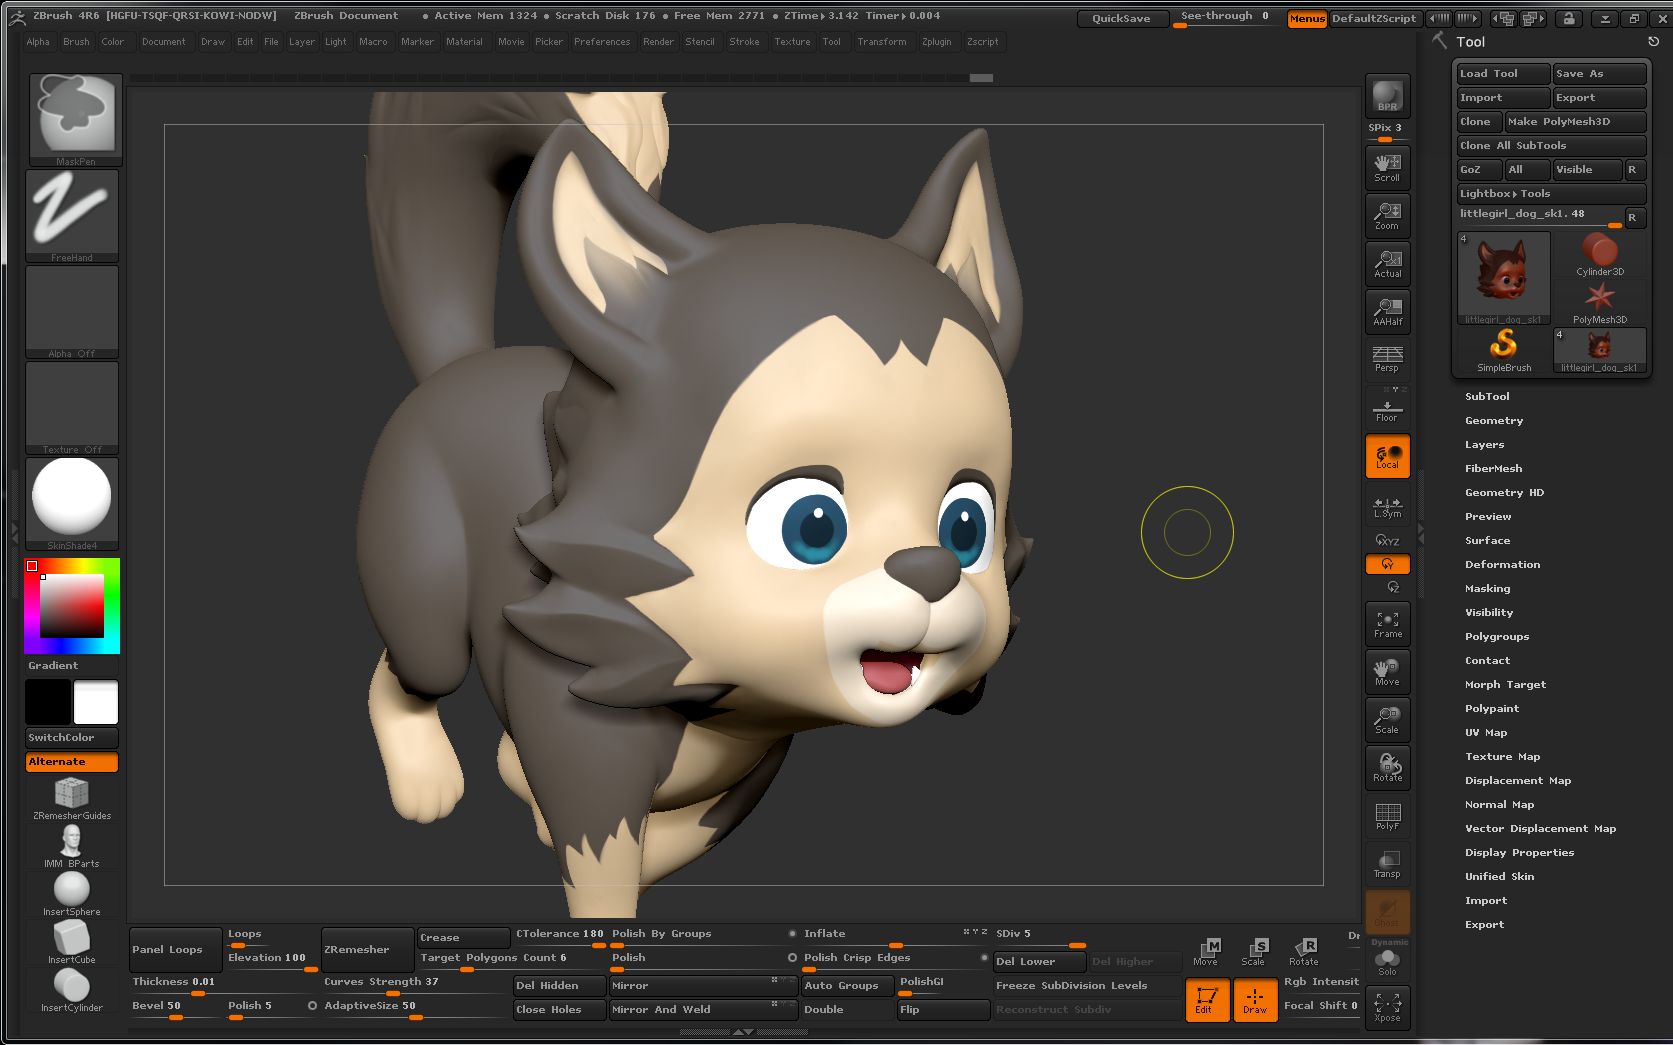
Task: Open the Zplugin menu
Action: point(936,42)
